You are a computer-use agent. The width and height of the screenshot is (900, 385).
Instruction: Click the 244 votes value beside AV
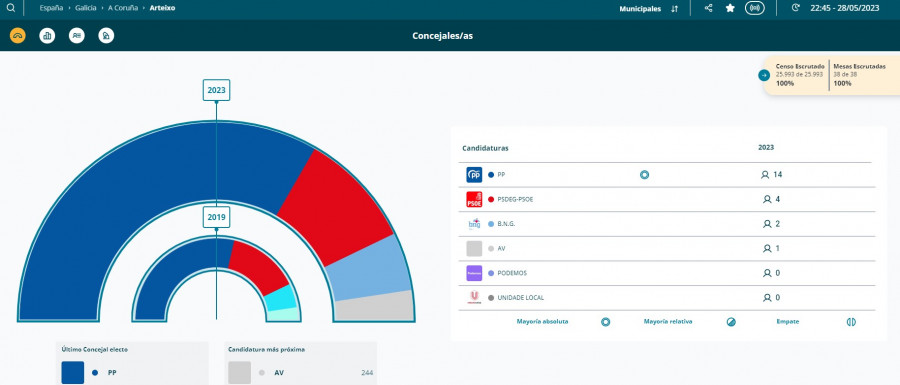point(367,373)
